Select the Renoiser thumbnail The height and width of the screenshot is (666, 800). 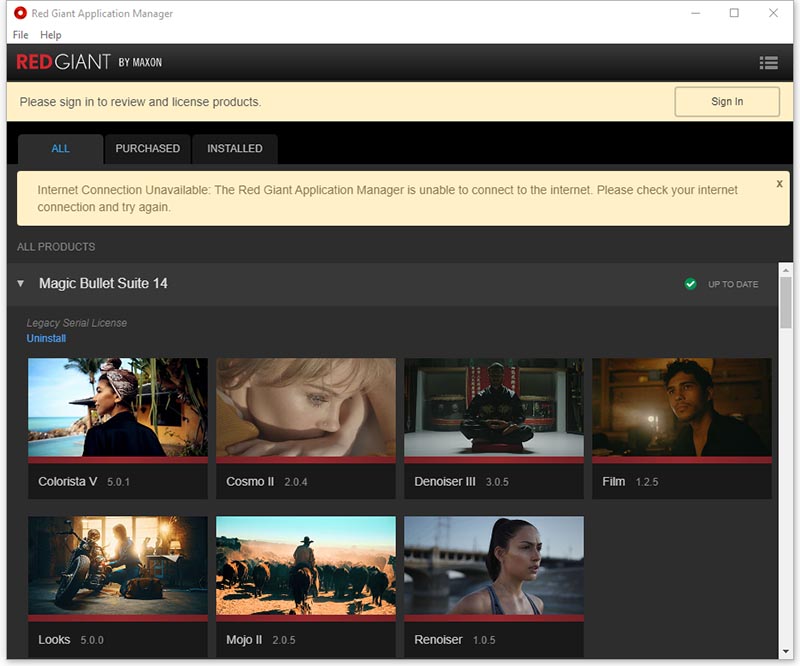point(494,565)
